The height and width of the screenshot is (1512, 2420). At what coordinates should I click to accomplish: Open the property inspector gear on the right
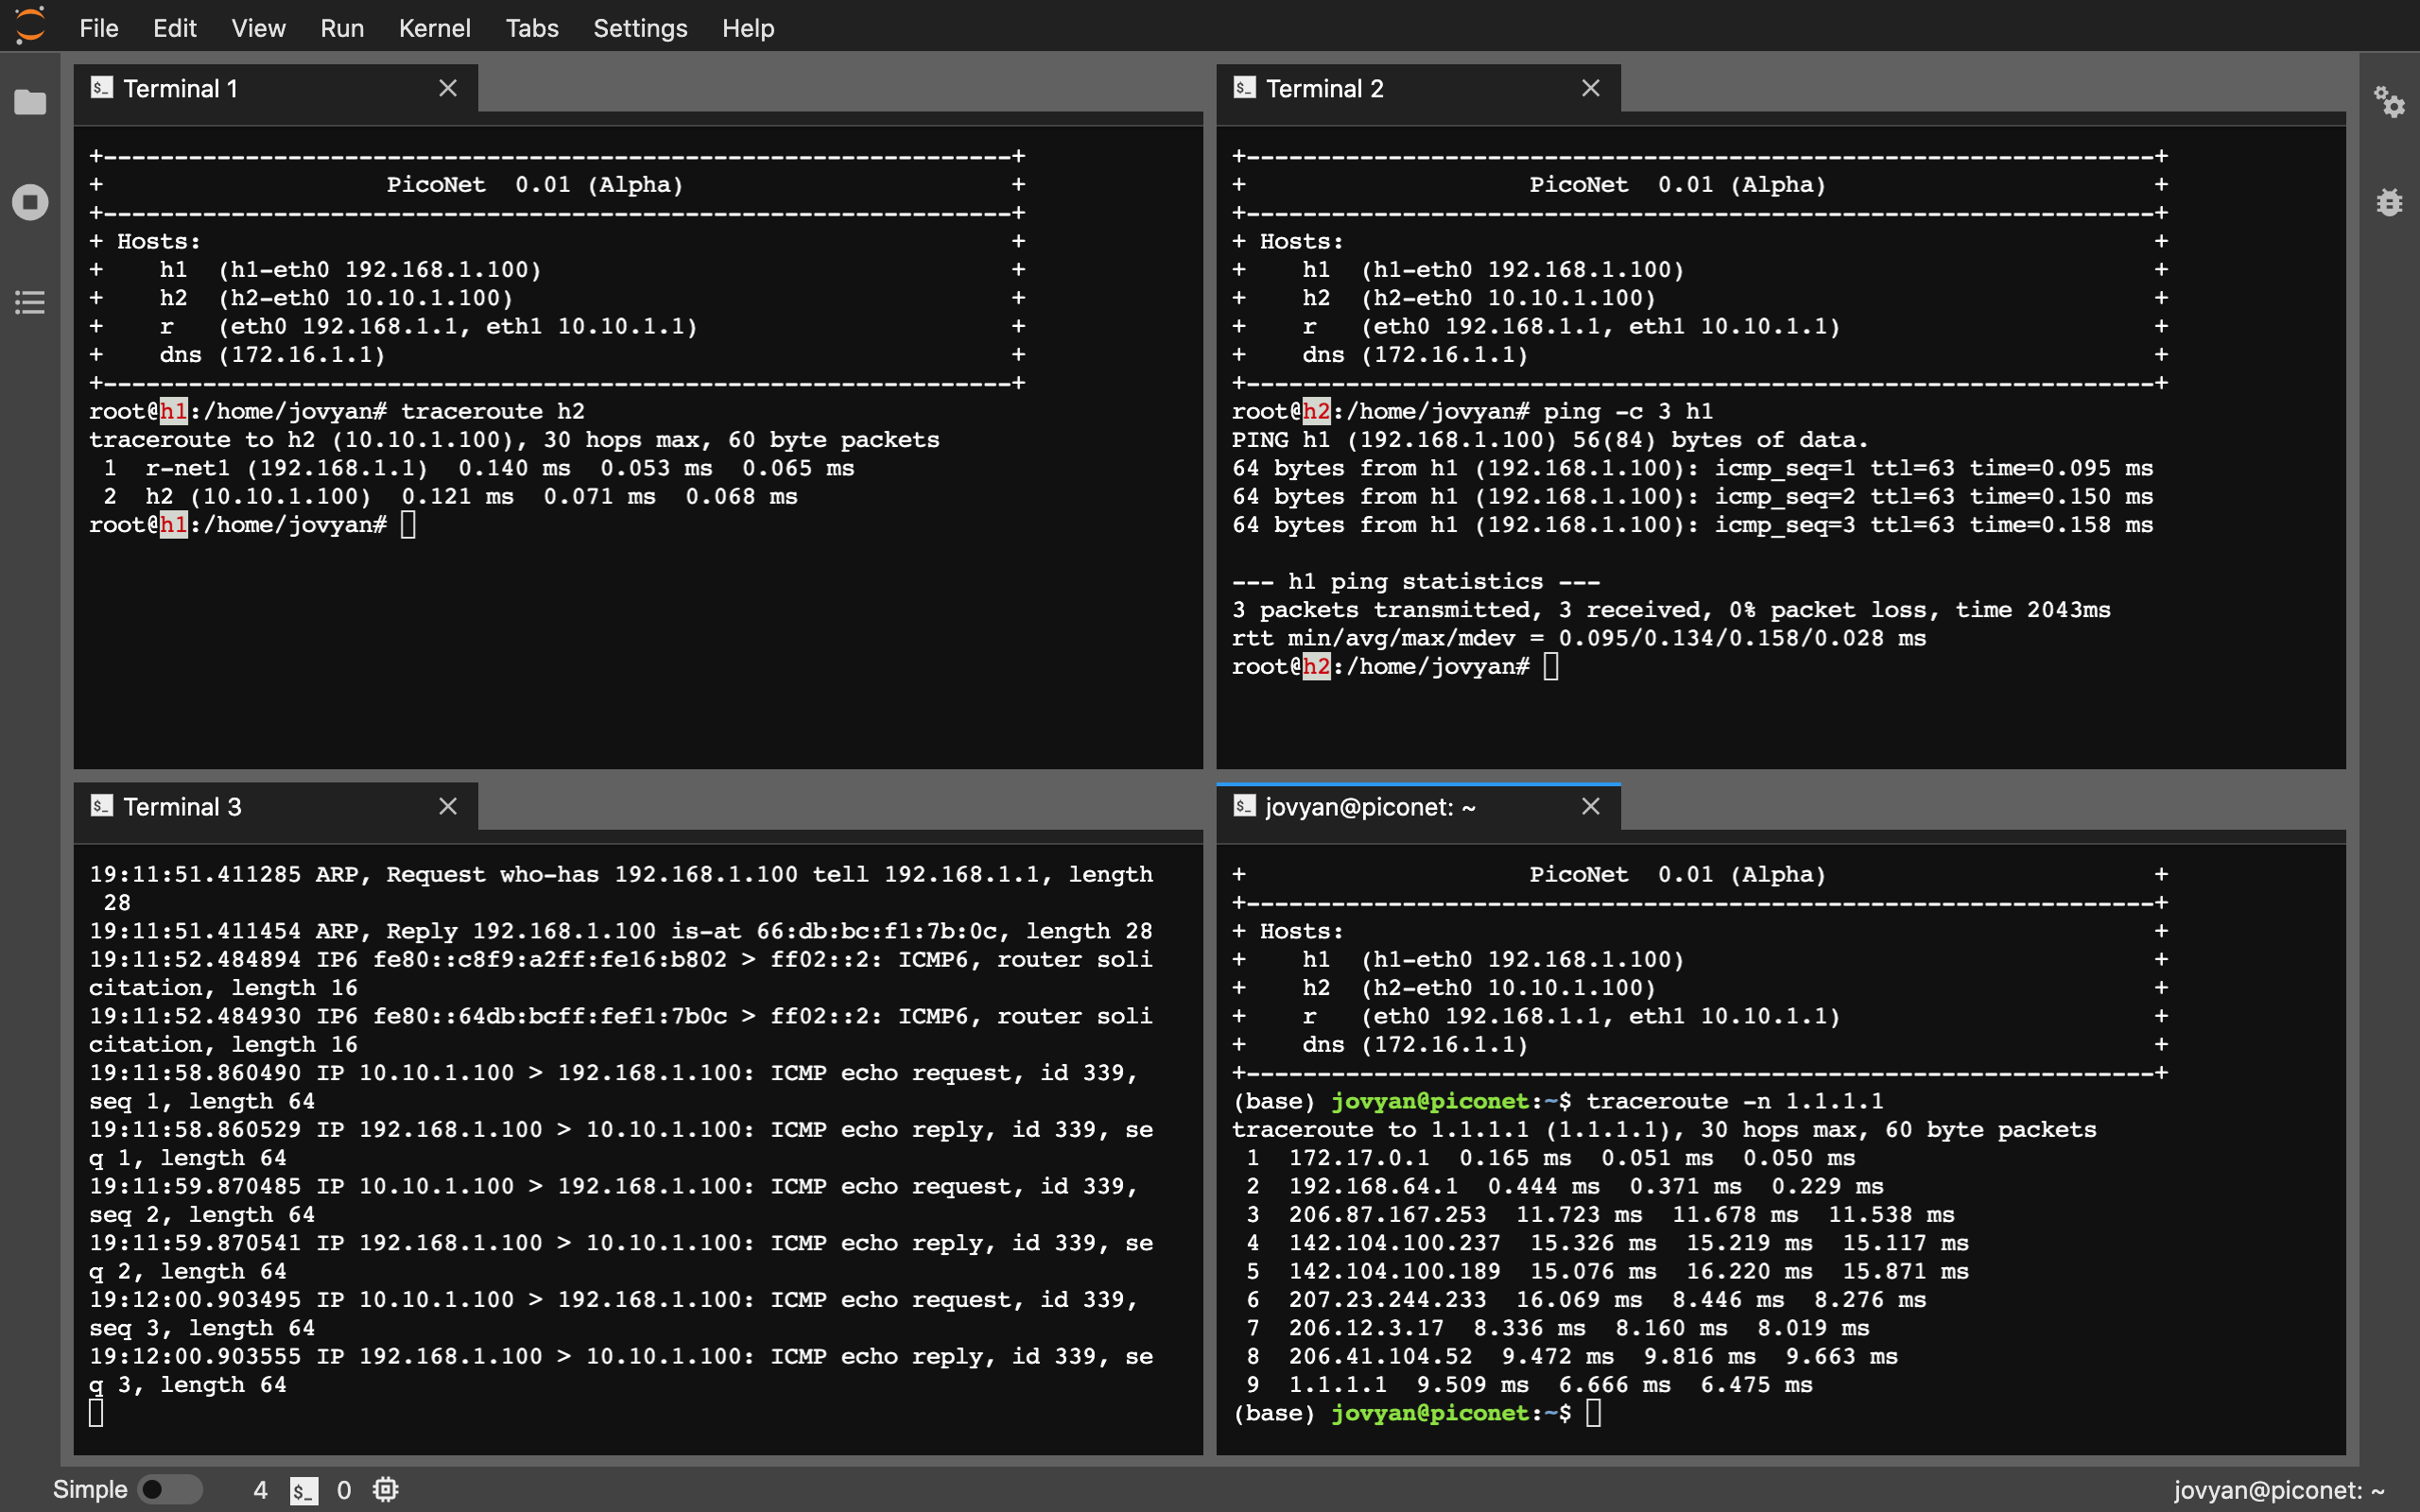[2390, 103]
